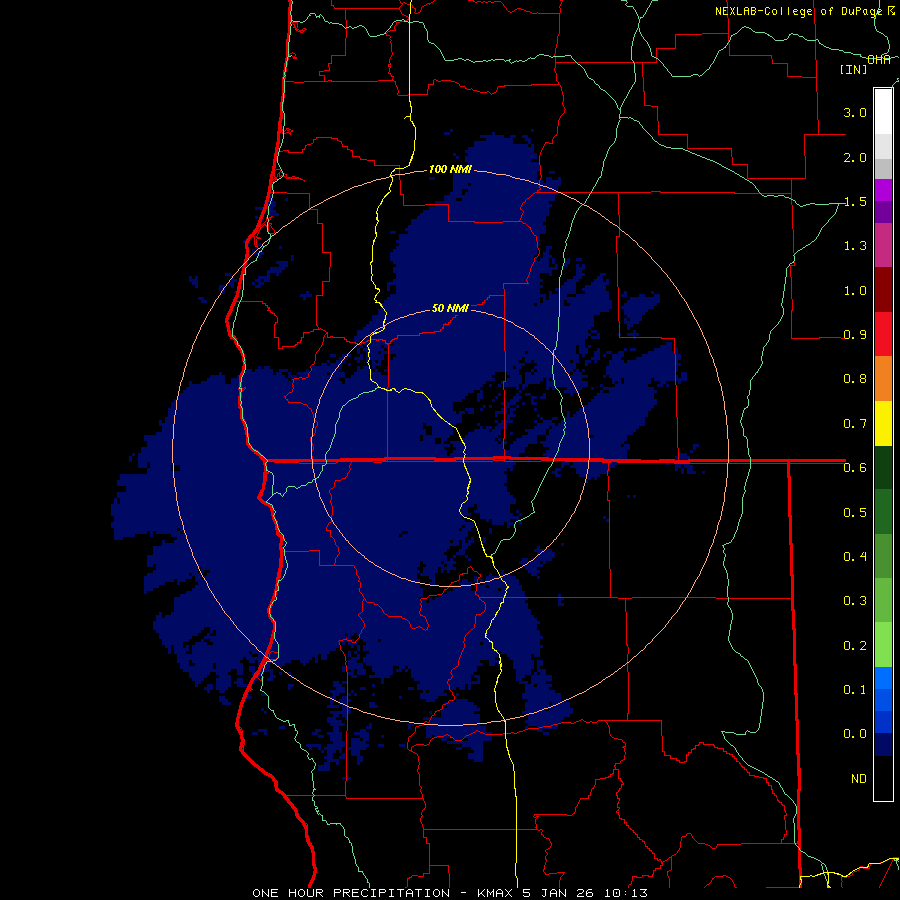
Task: Select the bright red swatch beside 0.9
Action: coord(883,334)
